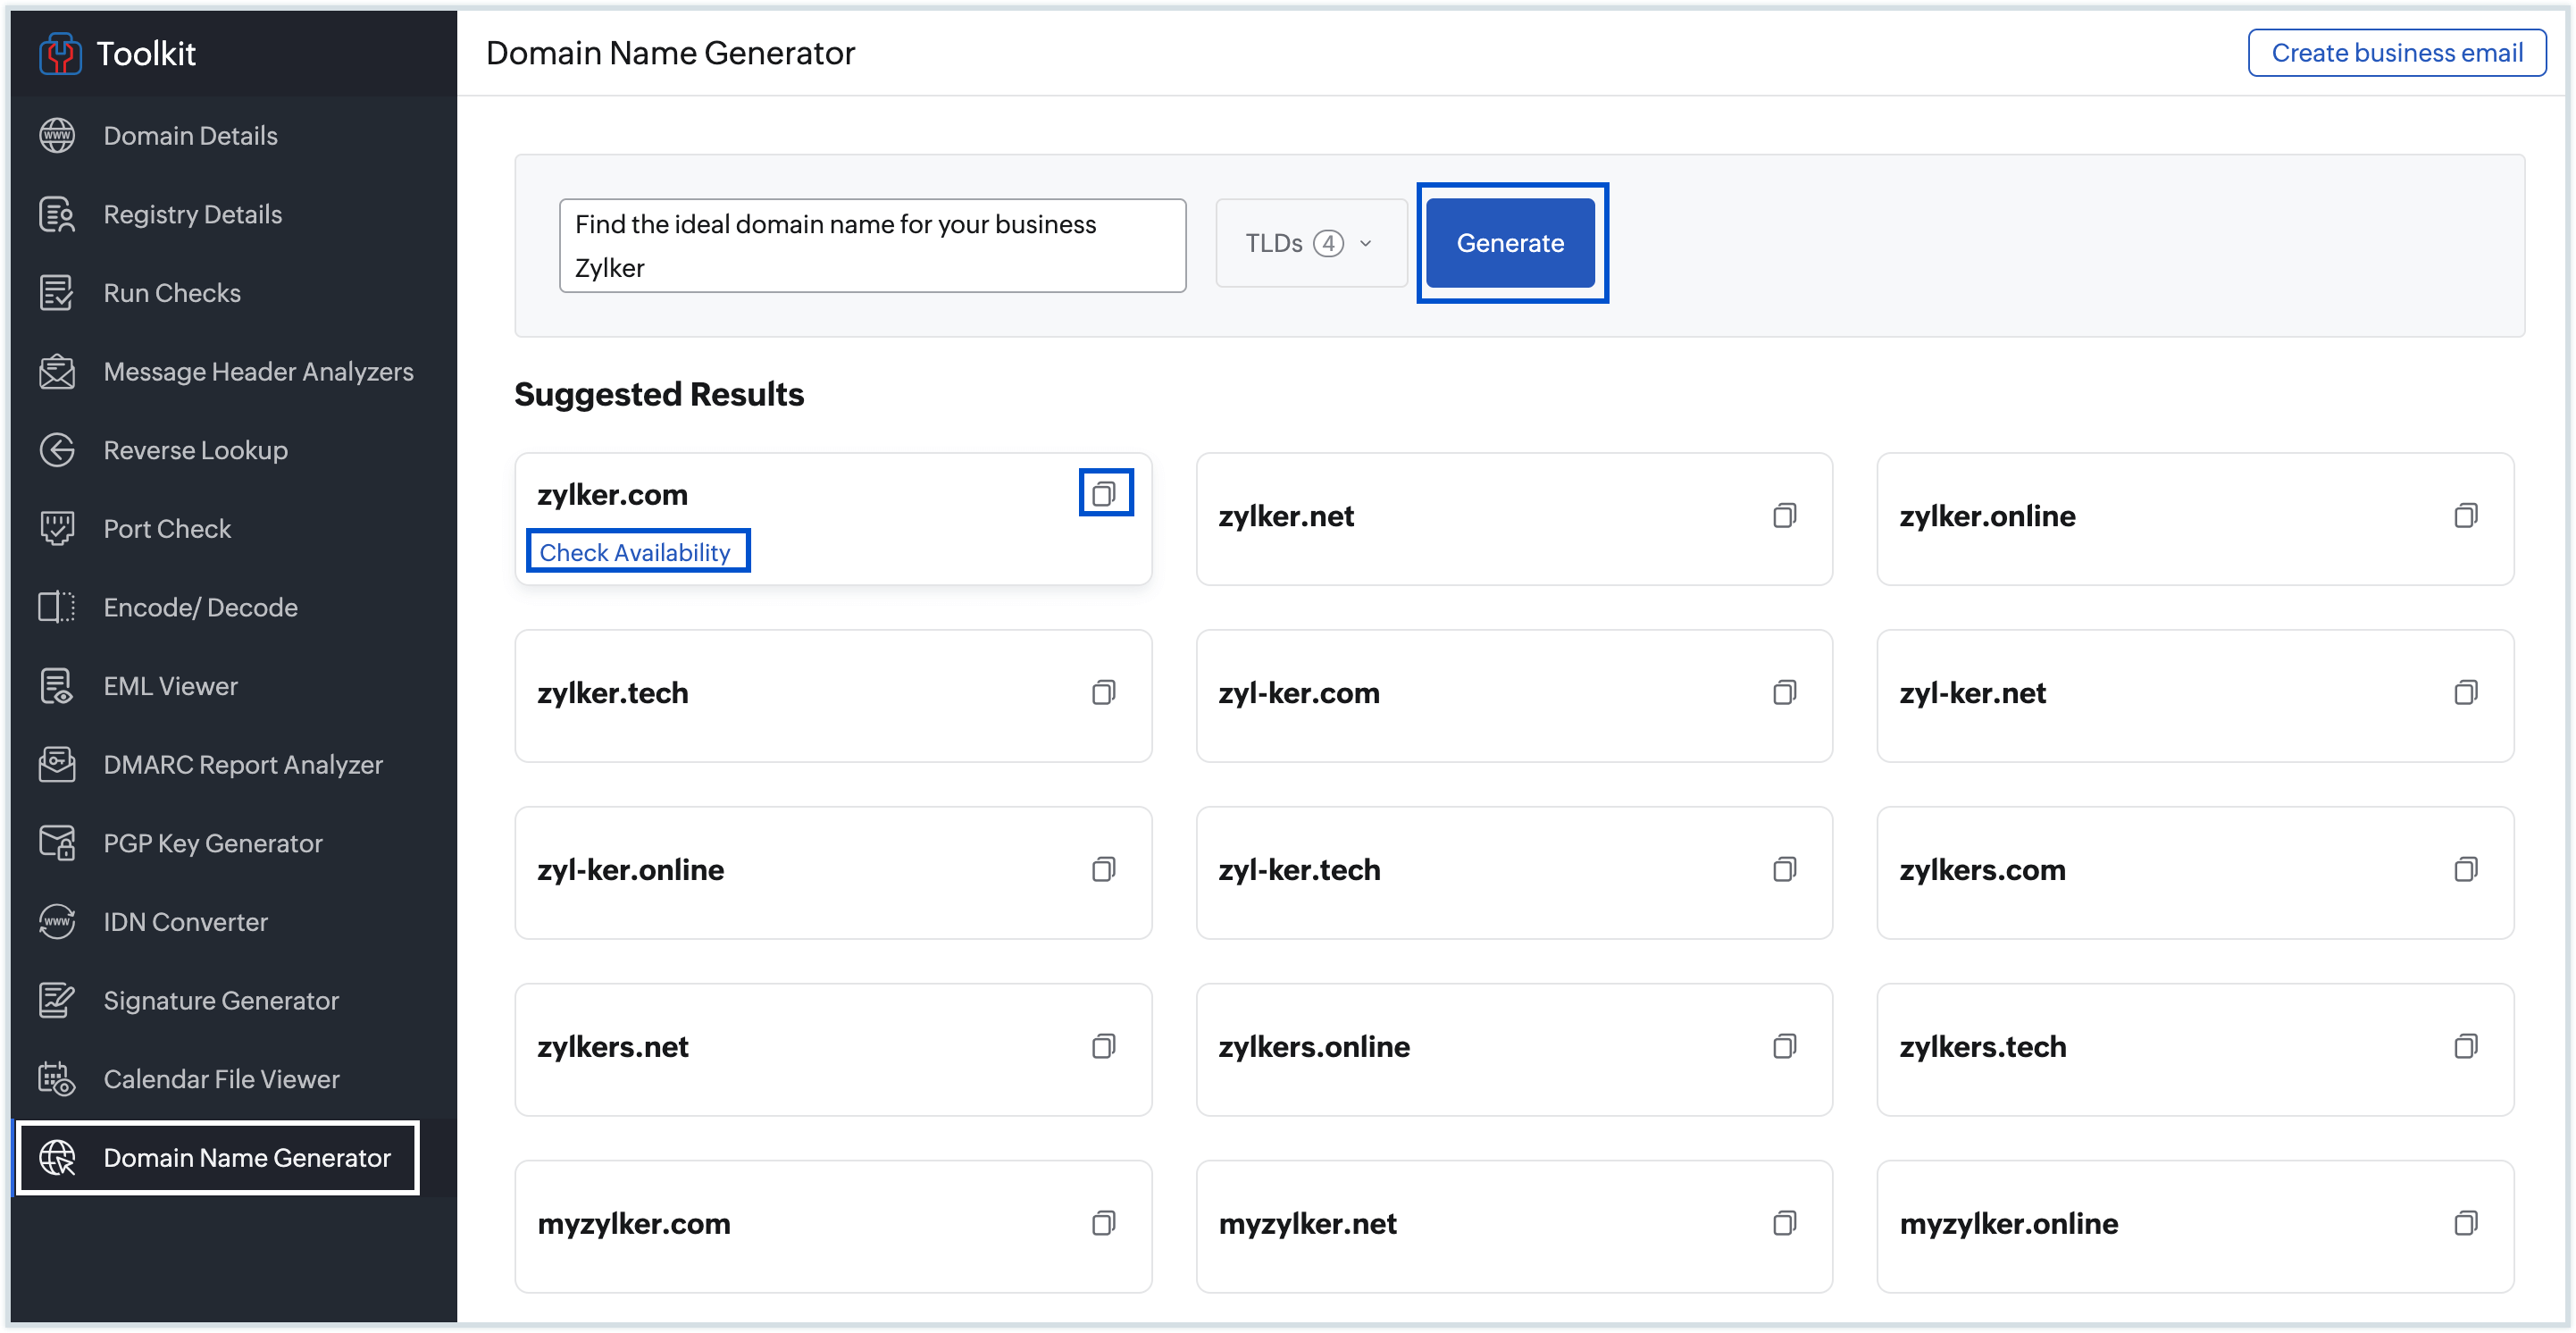Copy the zyl-ker.online domain
Screen dimensions: 2576x1333
[x=1105, y=870]
